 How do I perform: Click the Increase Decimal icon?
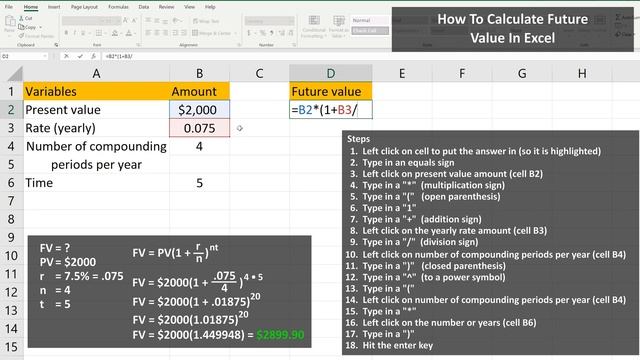(281, 33)
